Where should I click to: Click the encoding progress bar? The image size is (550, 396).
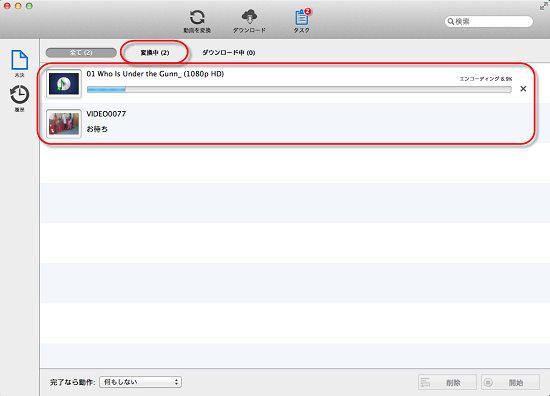(299, 90)
